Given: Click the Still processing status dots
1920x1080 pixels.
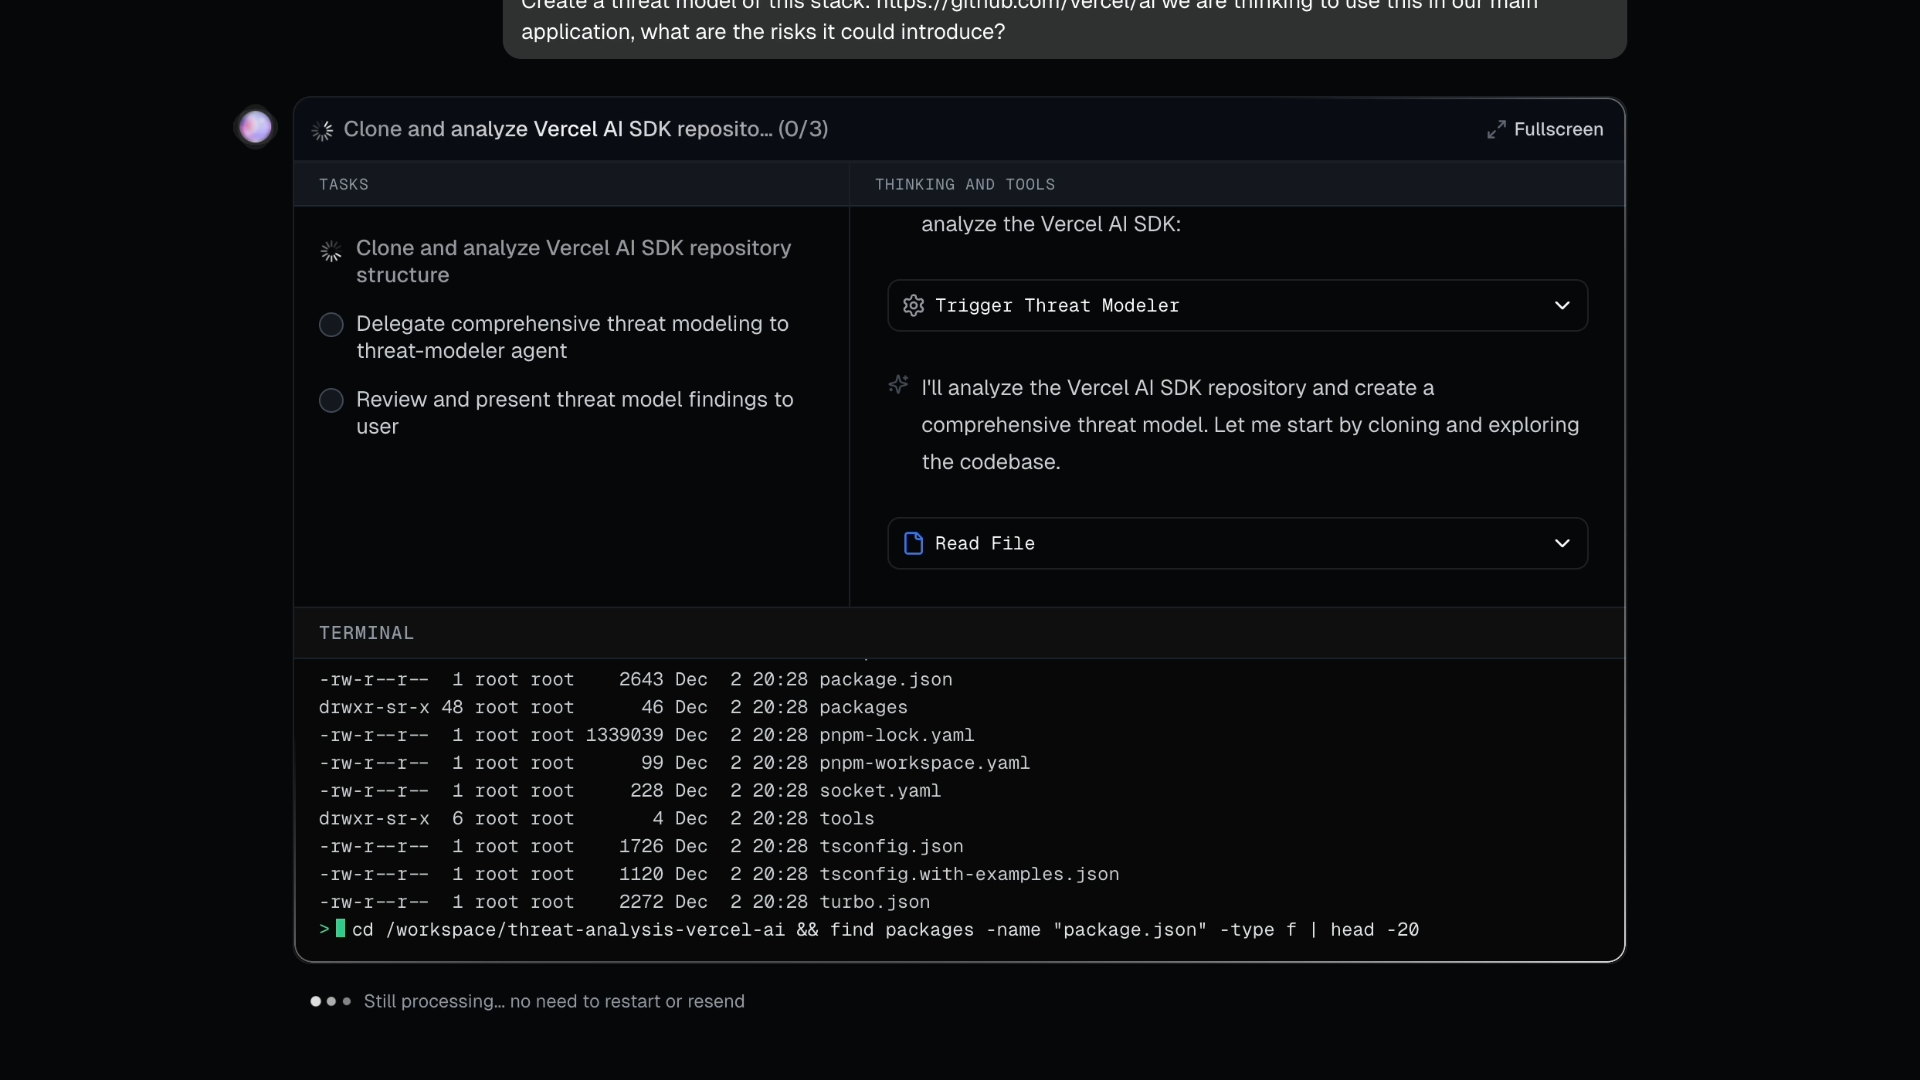Looking at the screenshot, I should point(331,1001).
